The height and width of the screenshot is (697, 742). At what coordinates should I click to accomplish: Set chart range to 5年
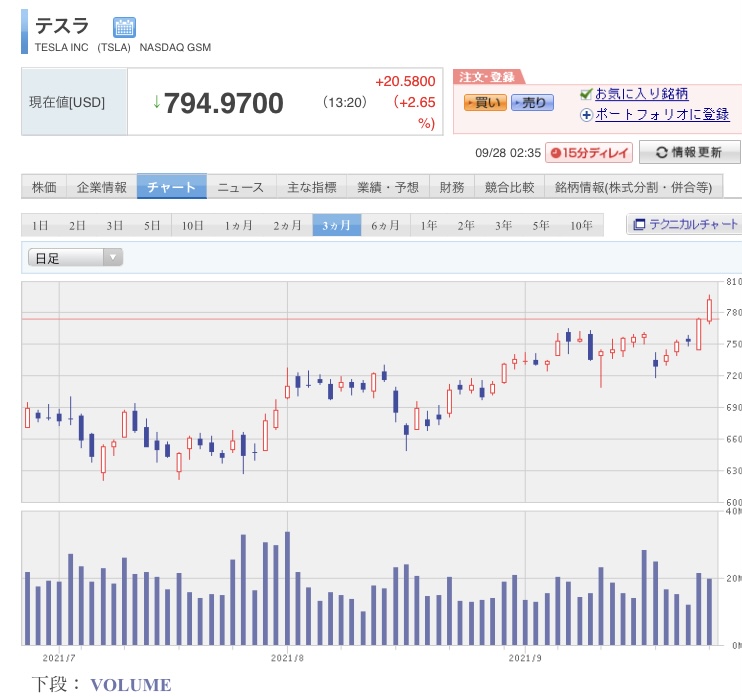541,225
